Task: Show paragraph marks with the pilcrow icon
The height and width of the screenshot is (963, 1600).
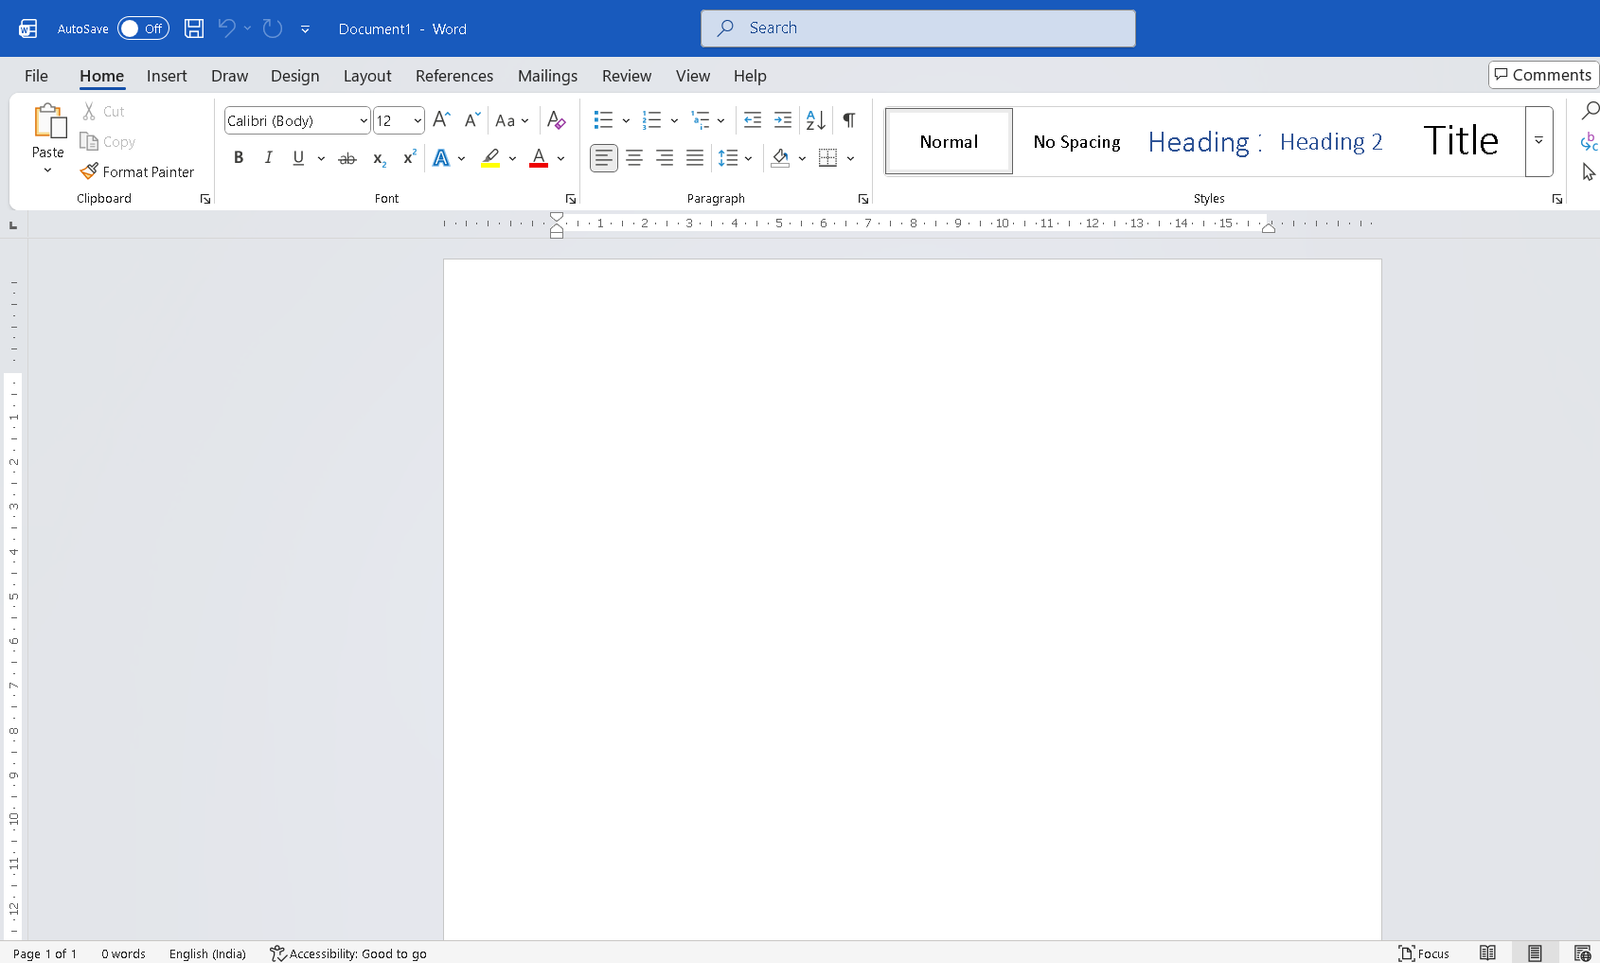Action: point(849,121)
